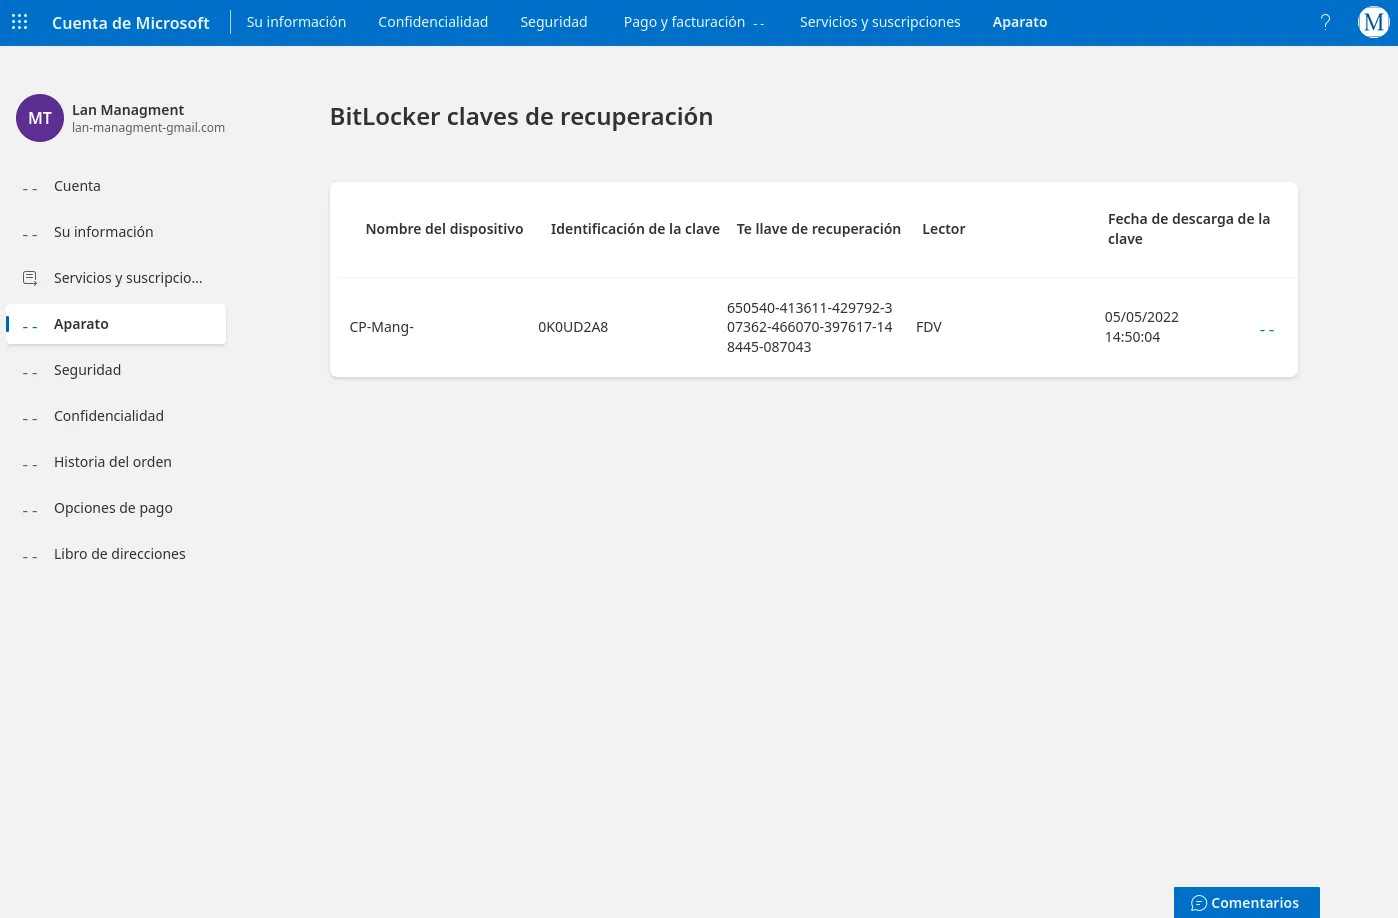This screenshot has width=1398, height=918.
Task: Click the help question mark icon
Action: coord(1325,22)
